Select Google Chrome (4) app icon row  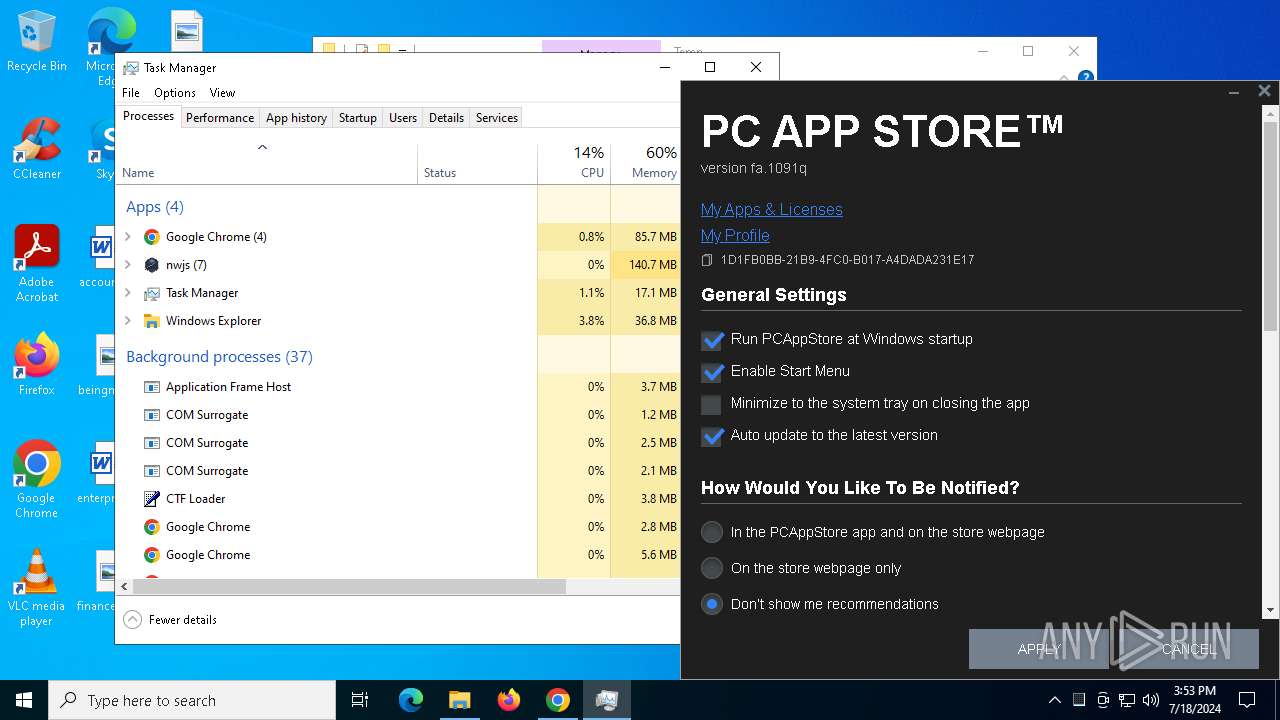(x=152, y=237)
